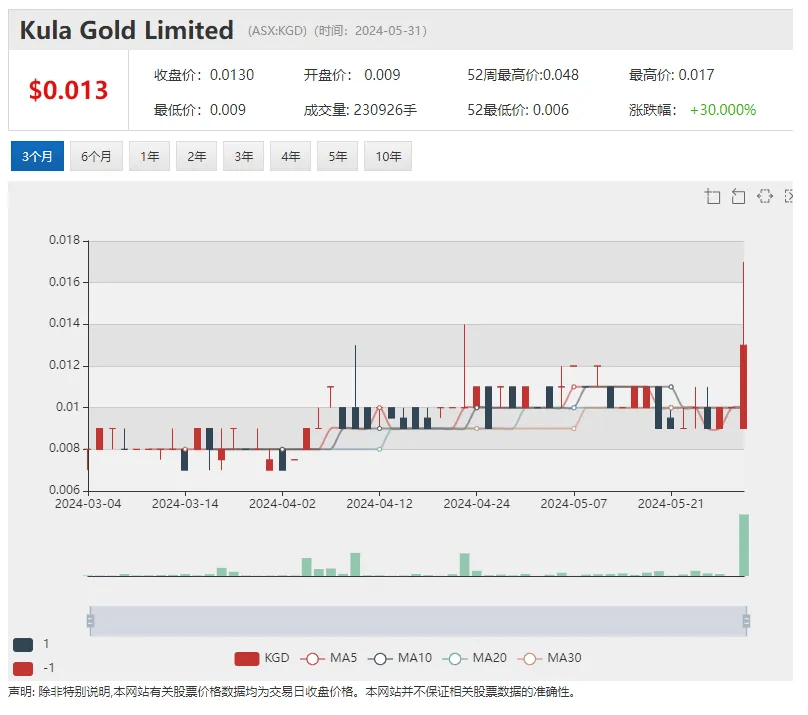Click the Kula Gold Limited title
This screenshot has height=715, width=808.
tap(127, 30)
